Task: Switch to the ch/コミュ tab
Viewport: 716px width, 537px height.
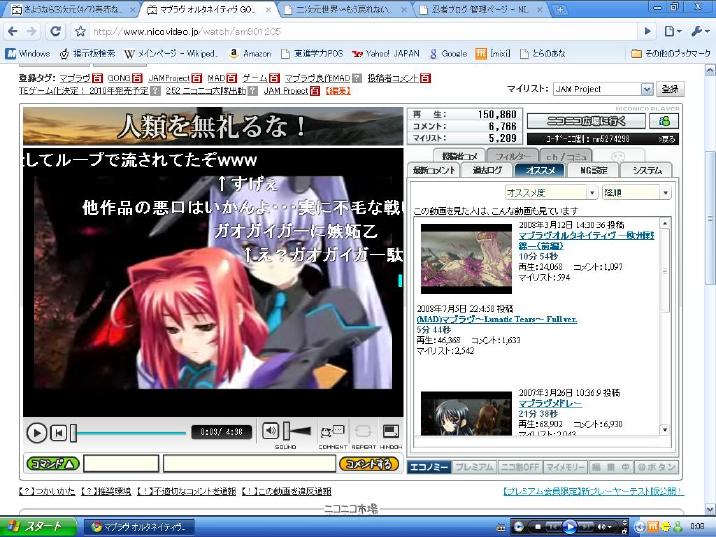Action: point(566,156)
